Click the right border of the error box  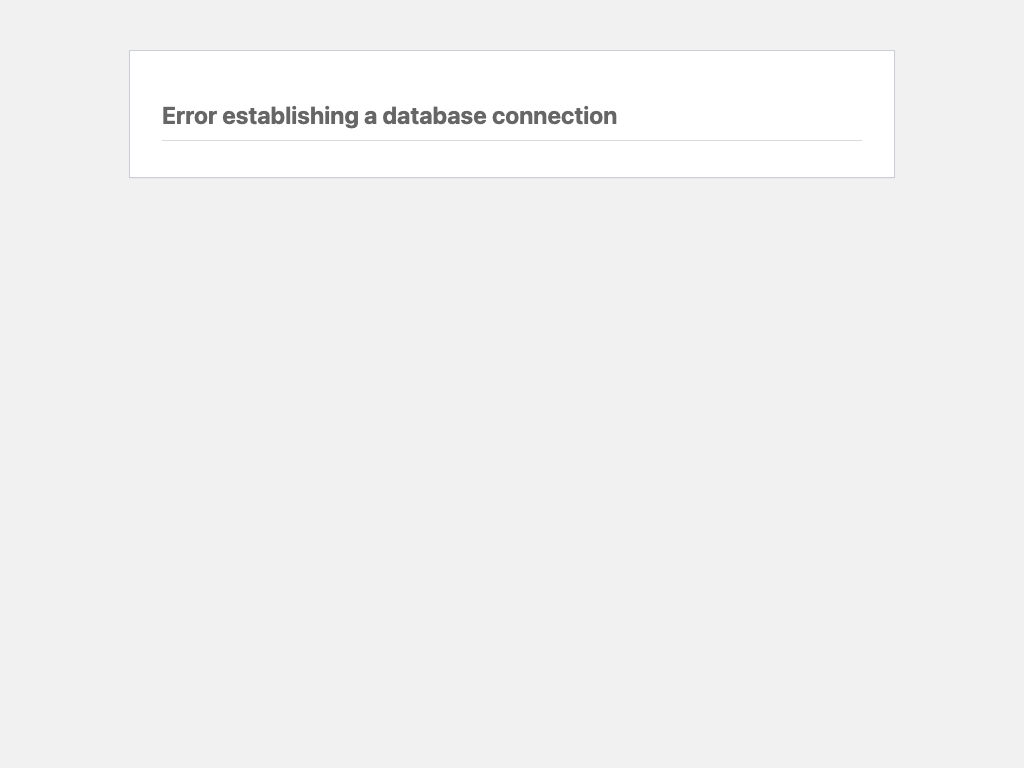(x=894, y=114)
